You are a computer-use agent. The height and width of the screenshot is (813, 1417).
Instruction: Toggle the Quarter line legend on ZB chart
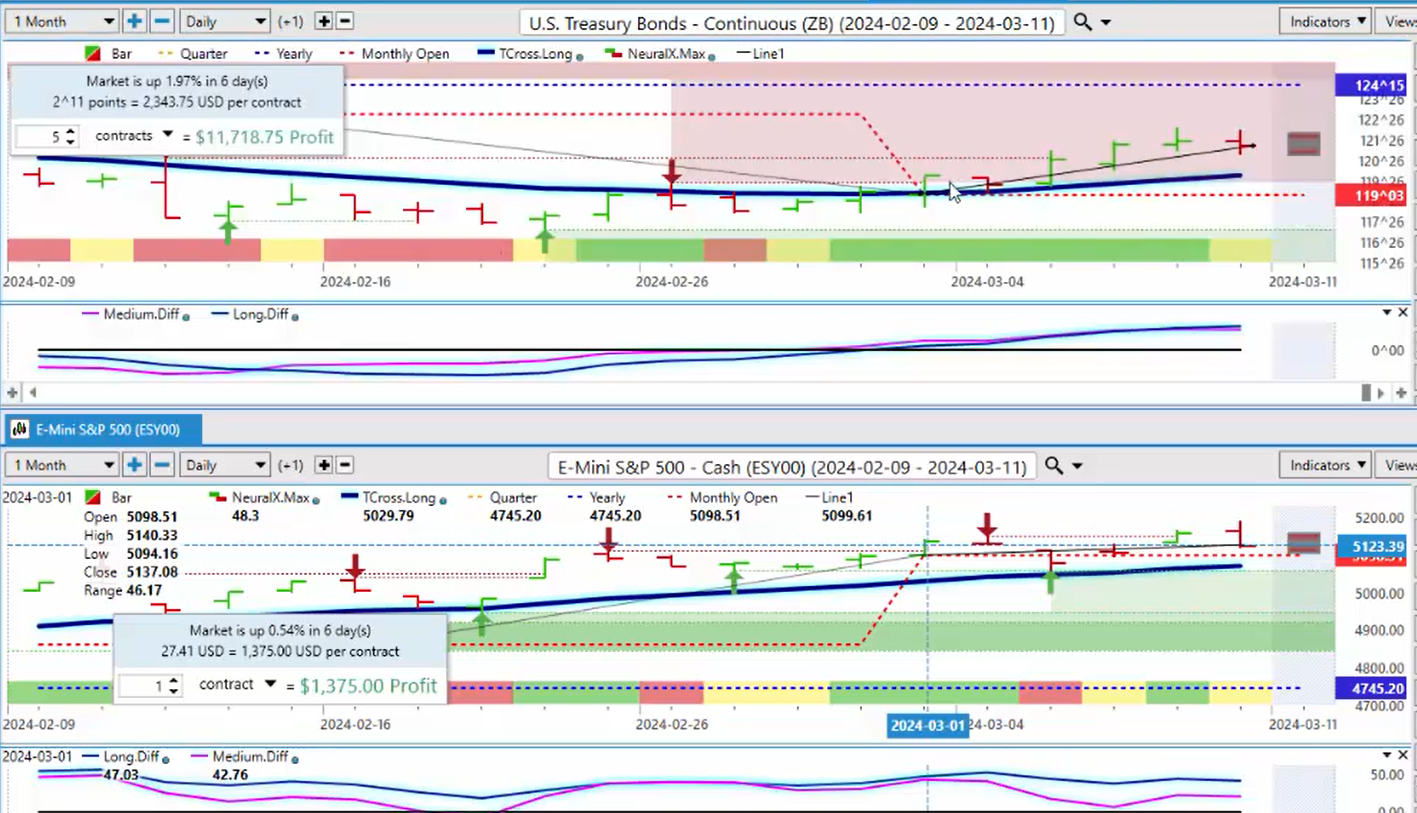coord(192,54)
